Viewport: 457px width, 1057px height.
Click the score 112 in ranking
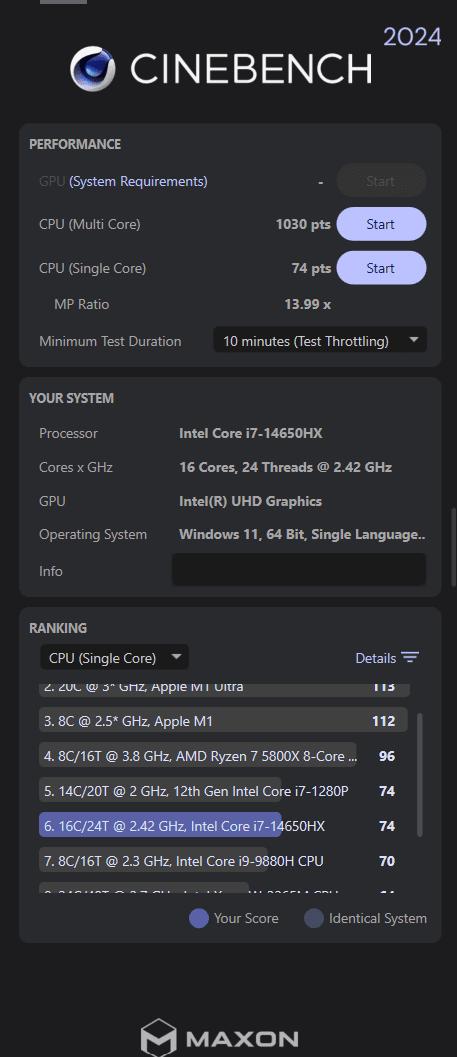(x=384, y=721)
